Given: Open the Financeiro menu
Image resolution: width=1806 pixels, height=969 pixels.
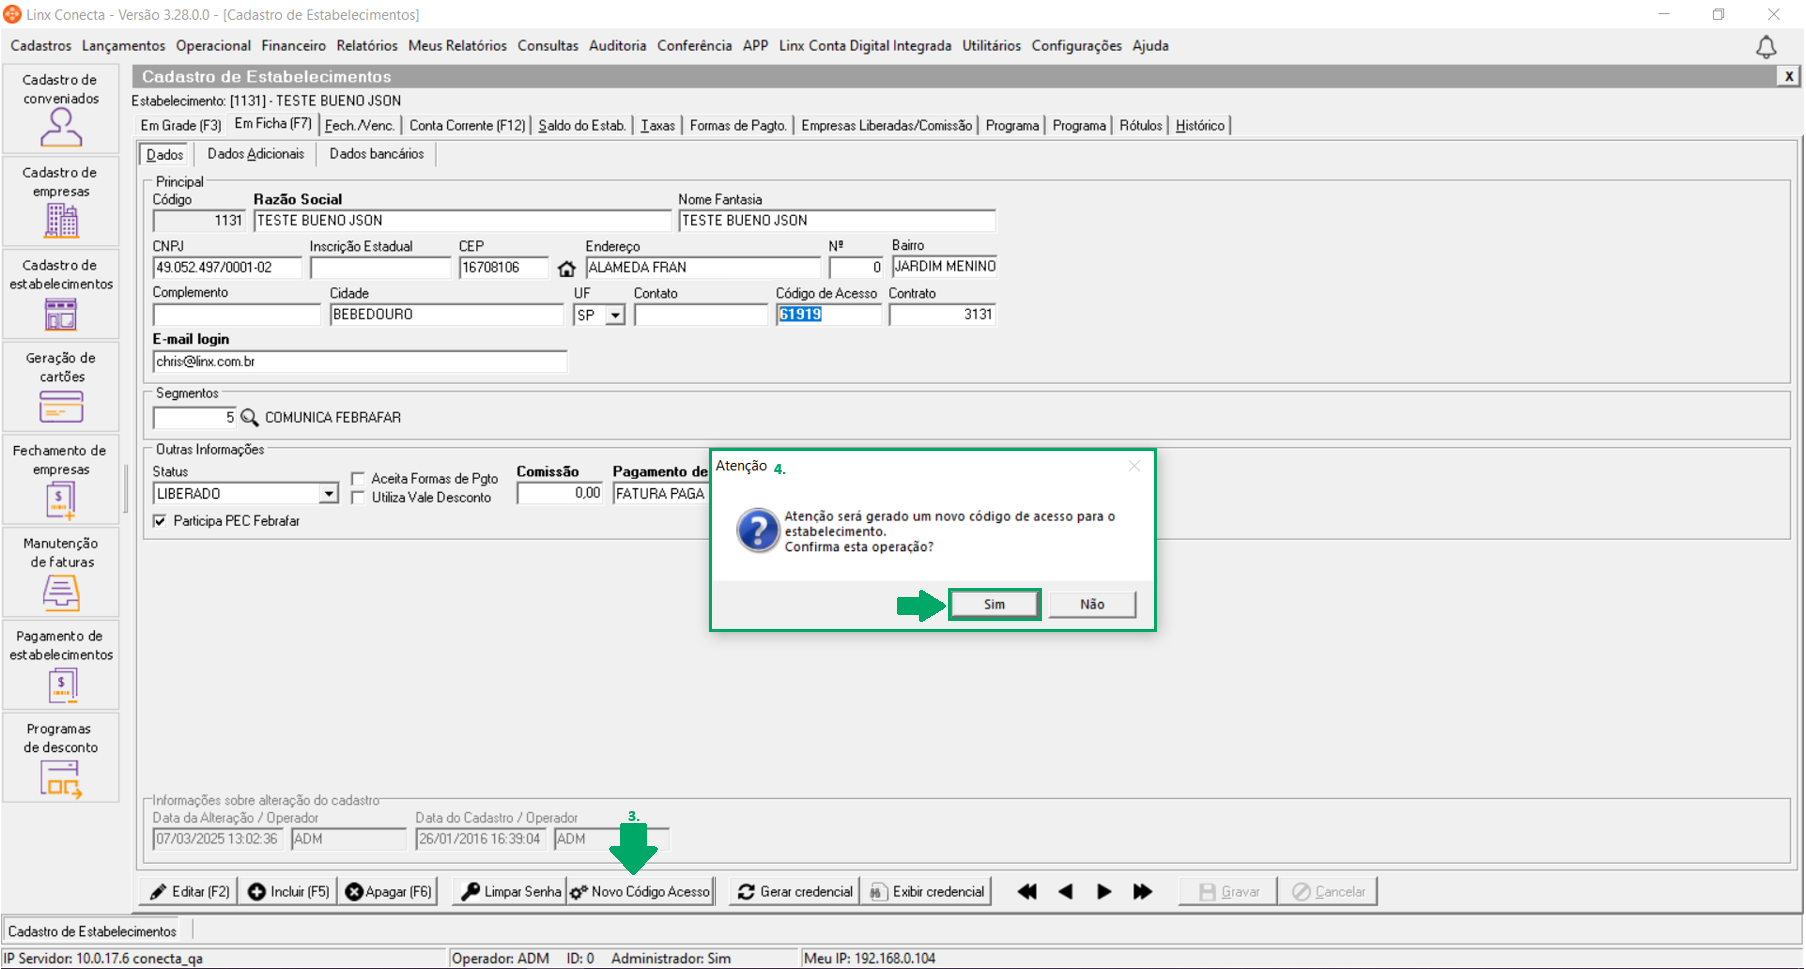Looking at the screenshot, I should coord(294,46).
